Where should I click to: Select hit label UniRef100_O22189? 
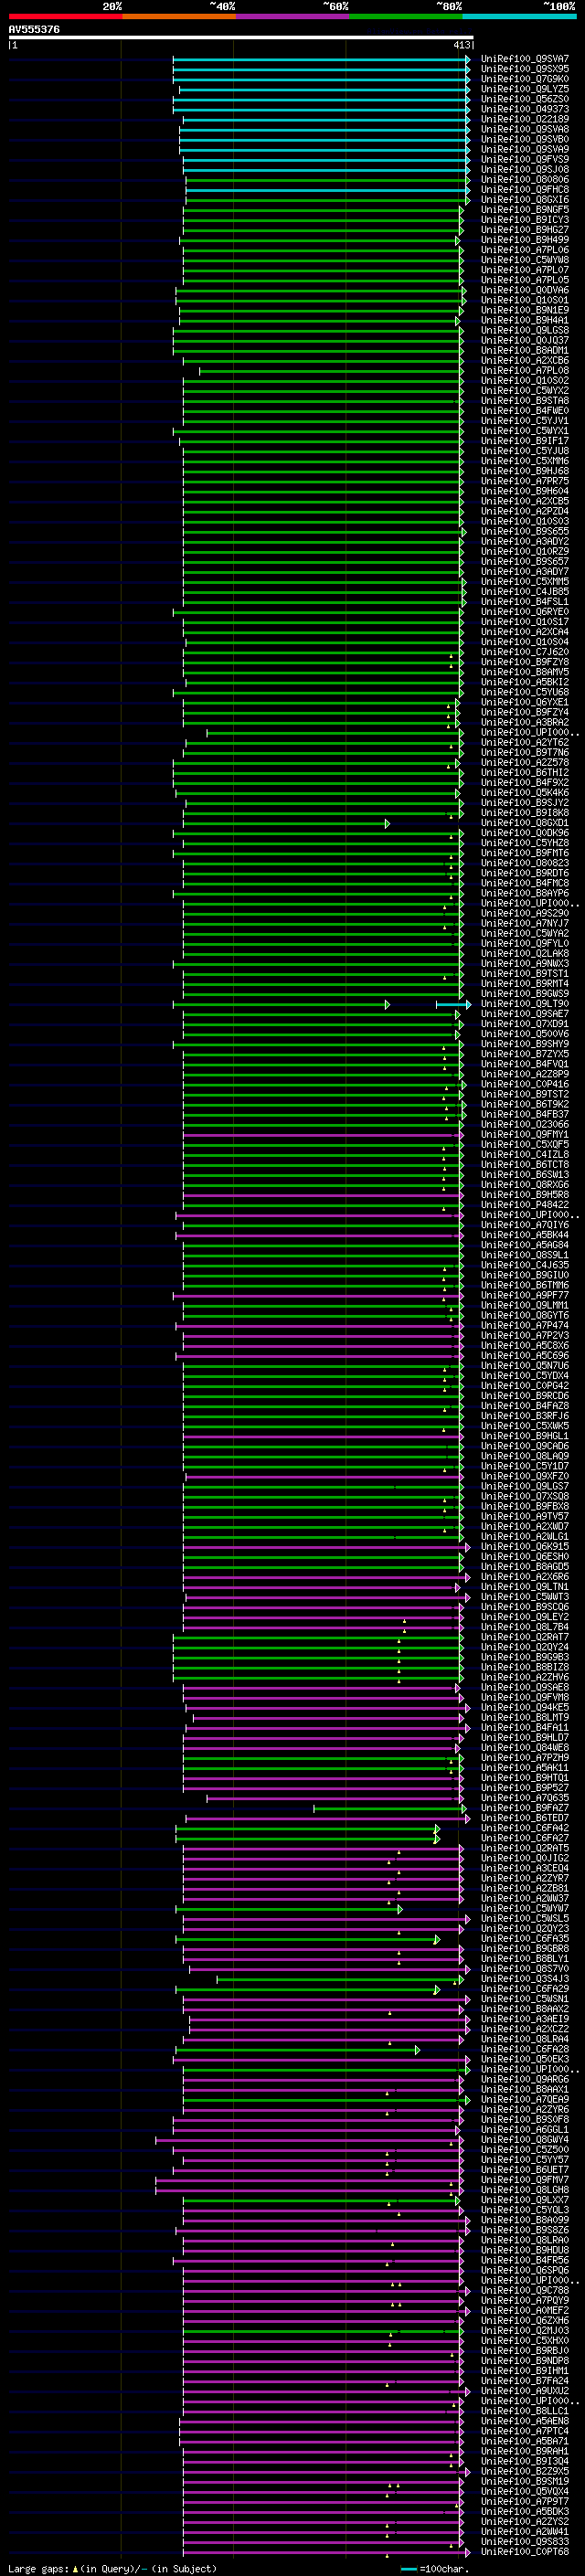[x=525, y=119]
